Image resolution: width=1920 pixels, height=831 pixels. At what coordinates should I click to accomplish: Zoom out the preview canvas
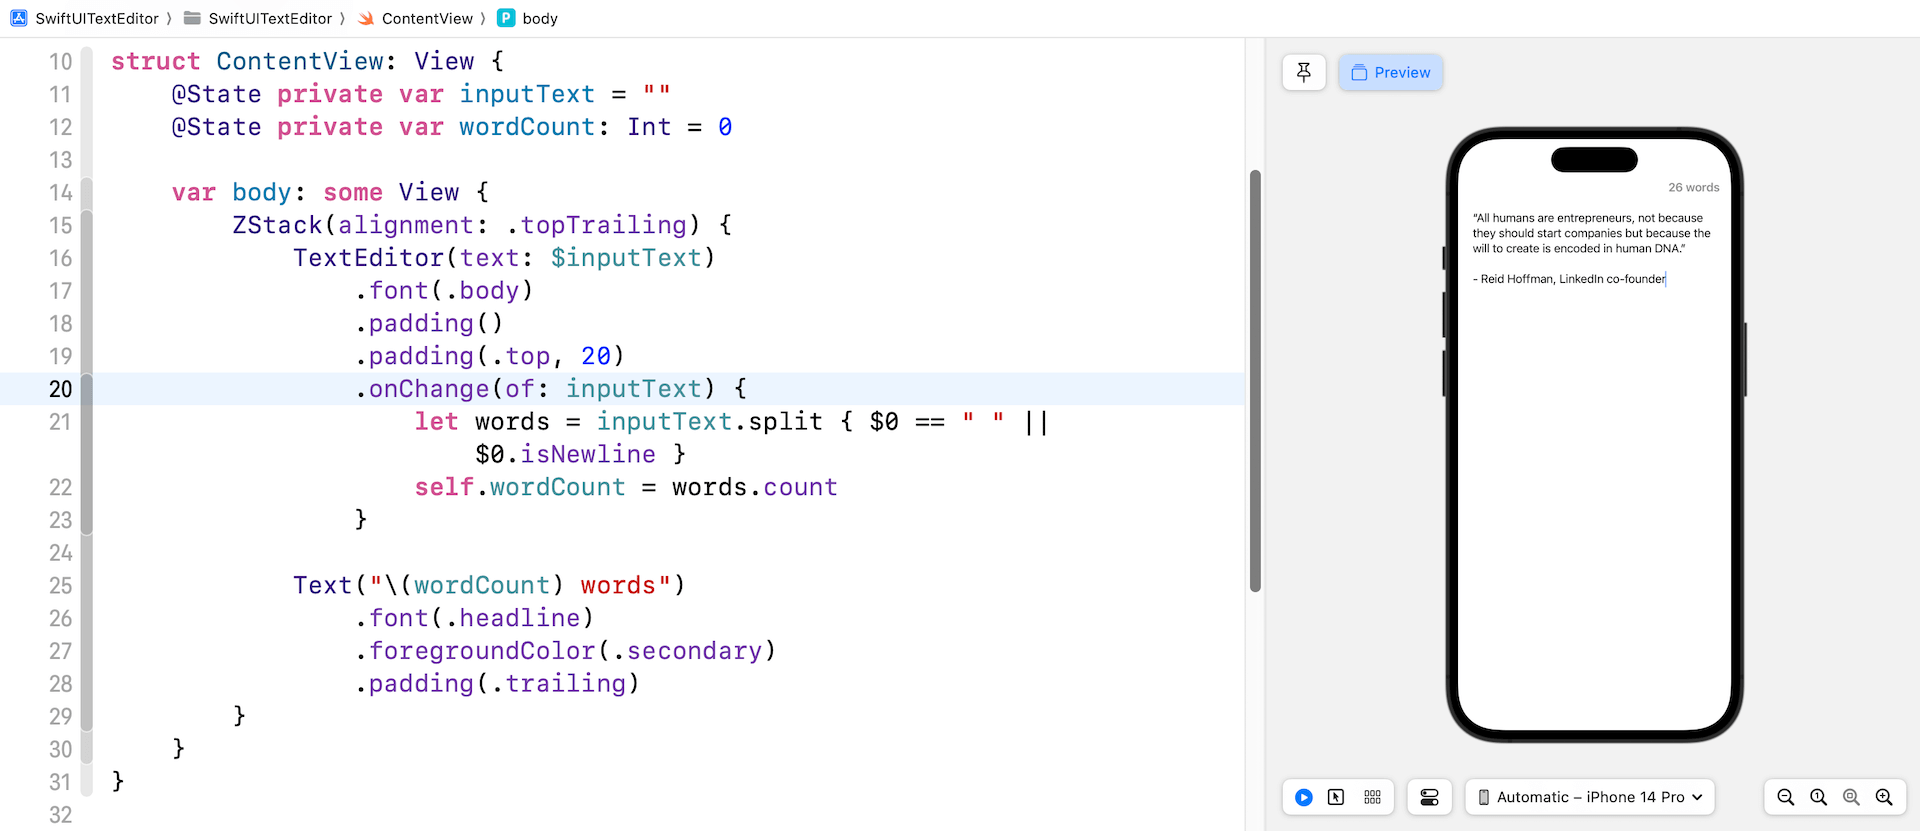pyautogui.click(x=1786, y=797)
